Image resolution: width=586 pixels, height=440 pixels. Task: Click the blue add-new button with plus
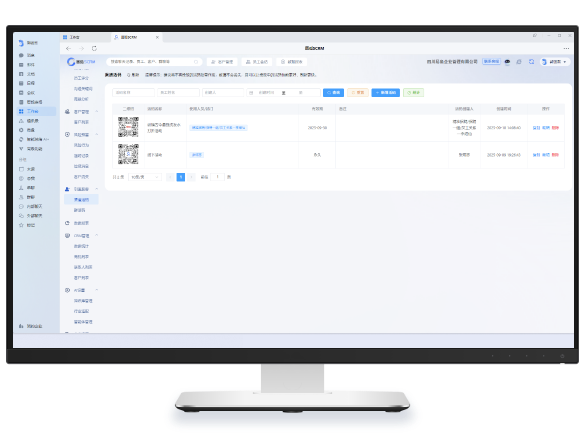pos(385,92)
